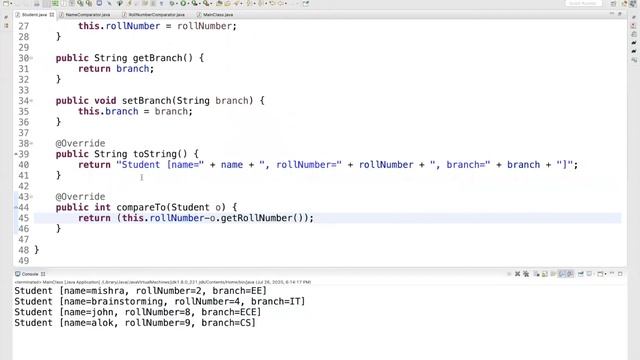
Task: Click the '@Override' annotation on line 38
Action: point(80,143)
